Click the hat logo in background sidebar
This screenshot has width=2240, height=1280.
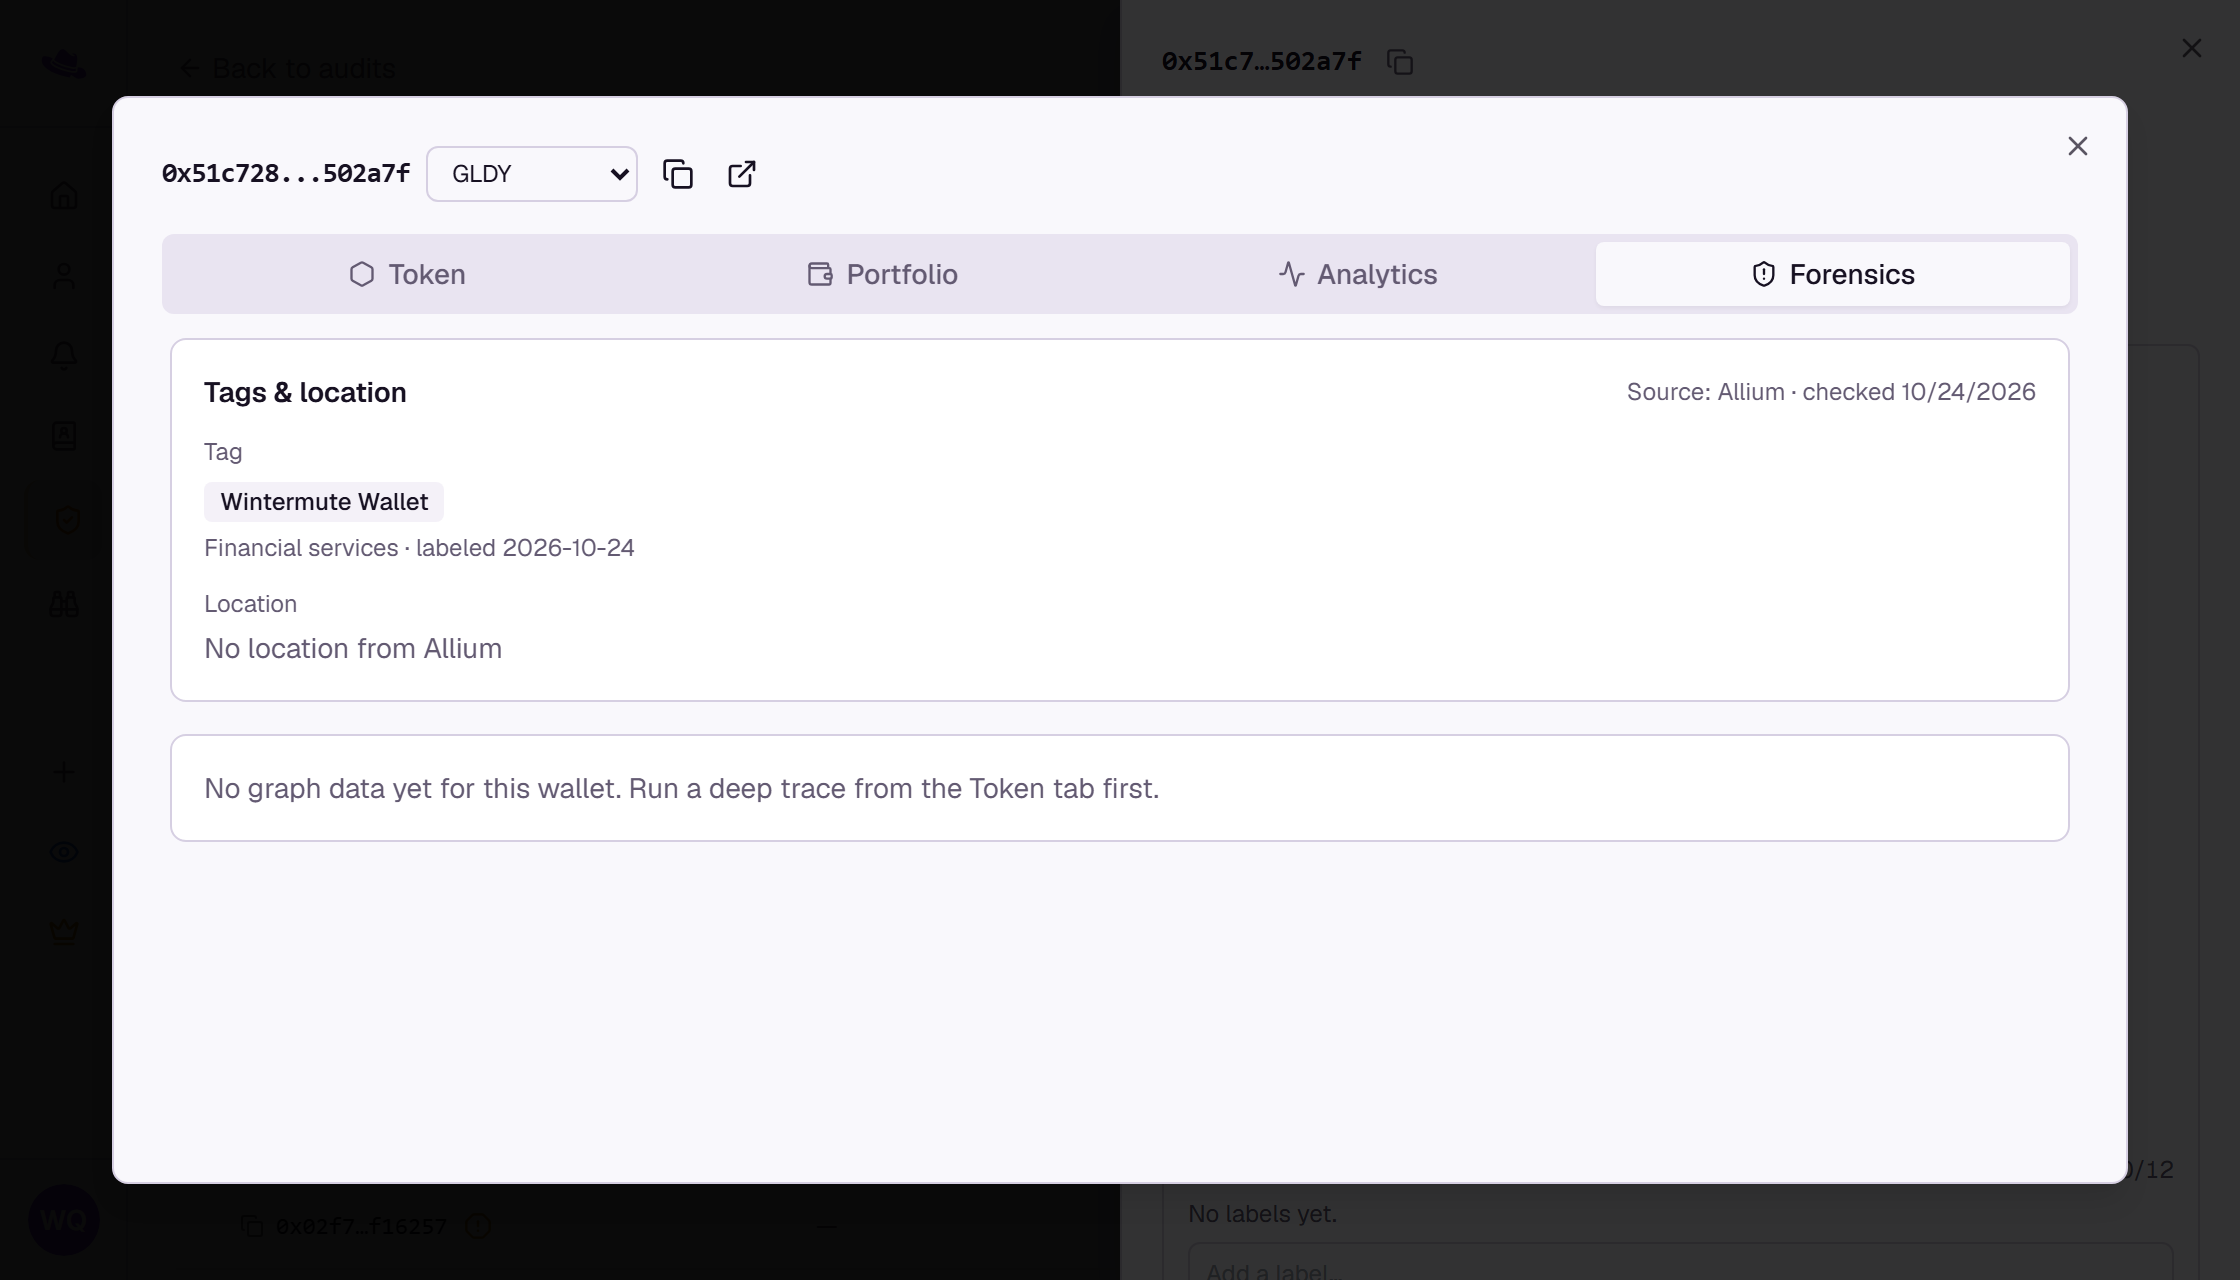[x=64, y=66]
